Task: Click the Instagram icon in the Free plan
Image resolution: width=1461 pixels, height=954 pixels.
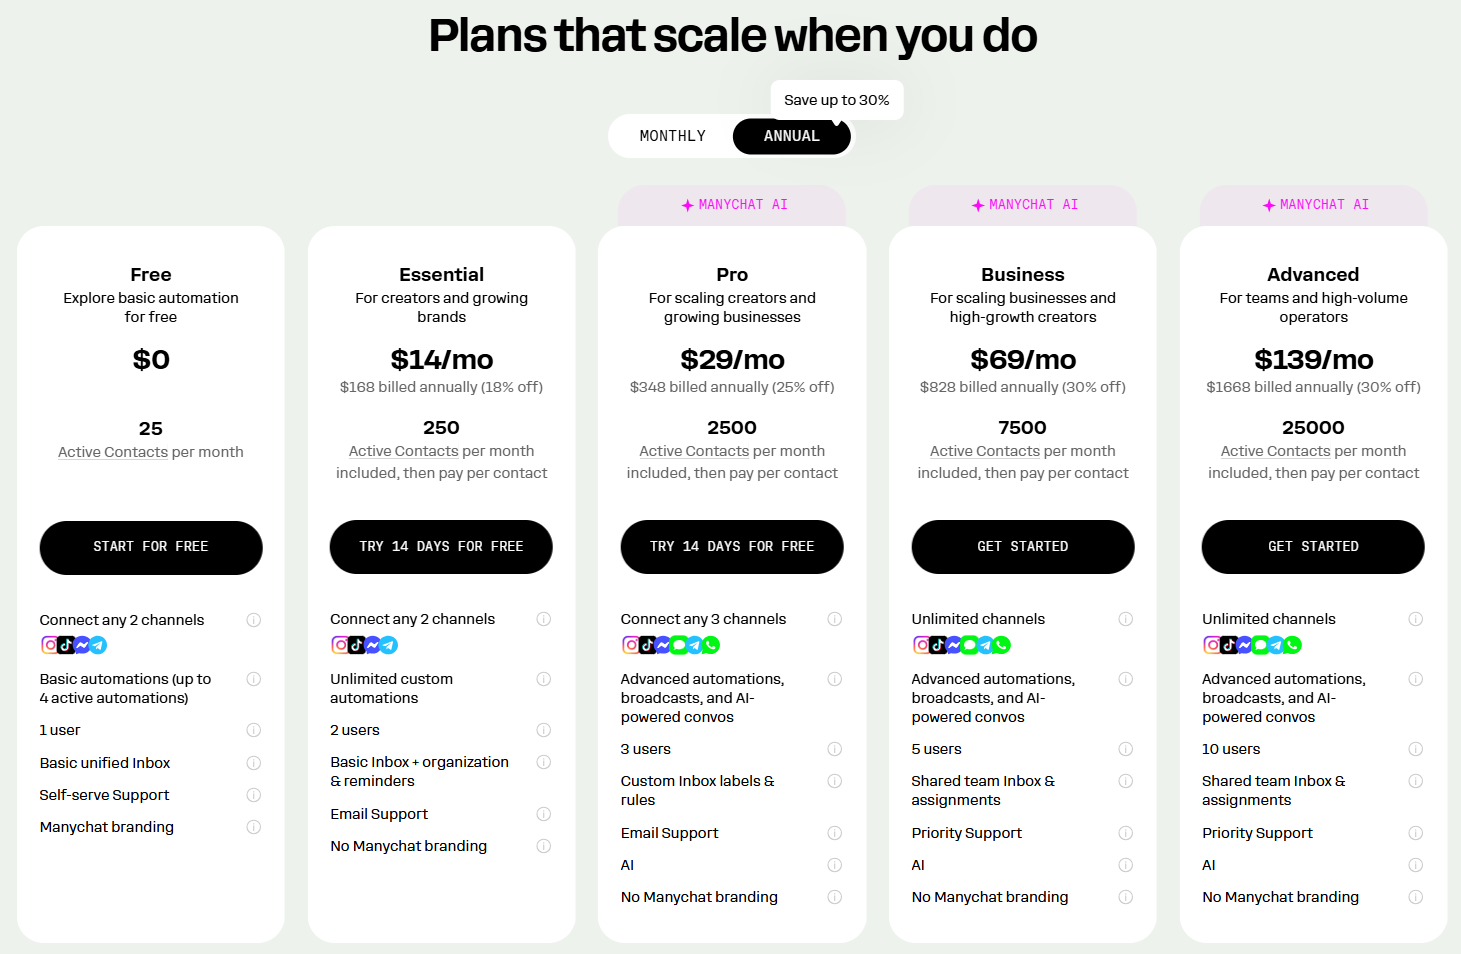Action: [x=49, y=645]
